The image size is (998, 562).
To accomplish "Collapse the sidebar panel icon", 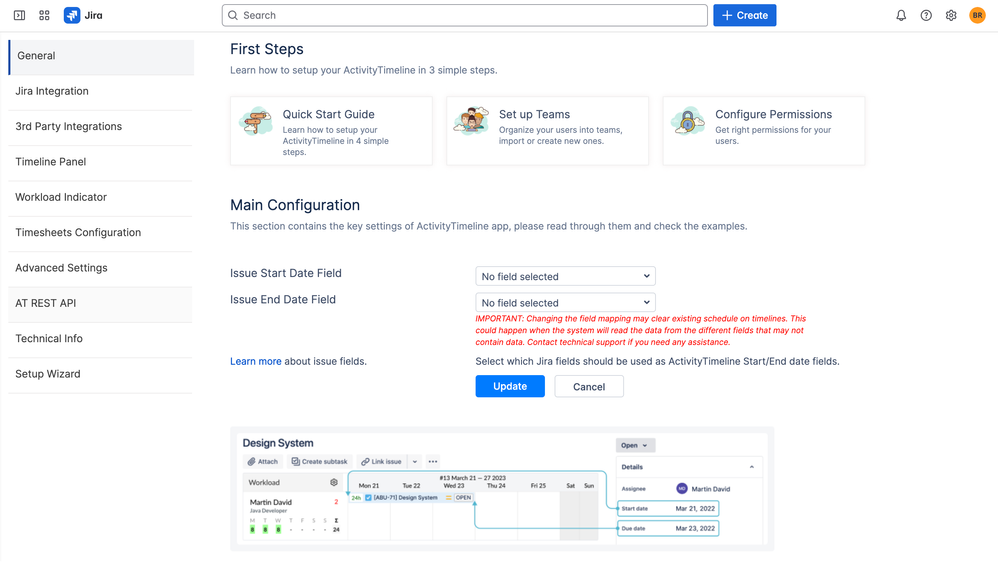I will point(20,15).
